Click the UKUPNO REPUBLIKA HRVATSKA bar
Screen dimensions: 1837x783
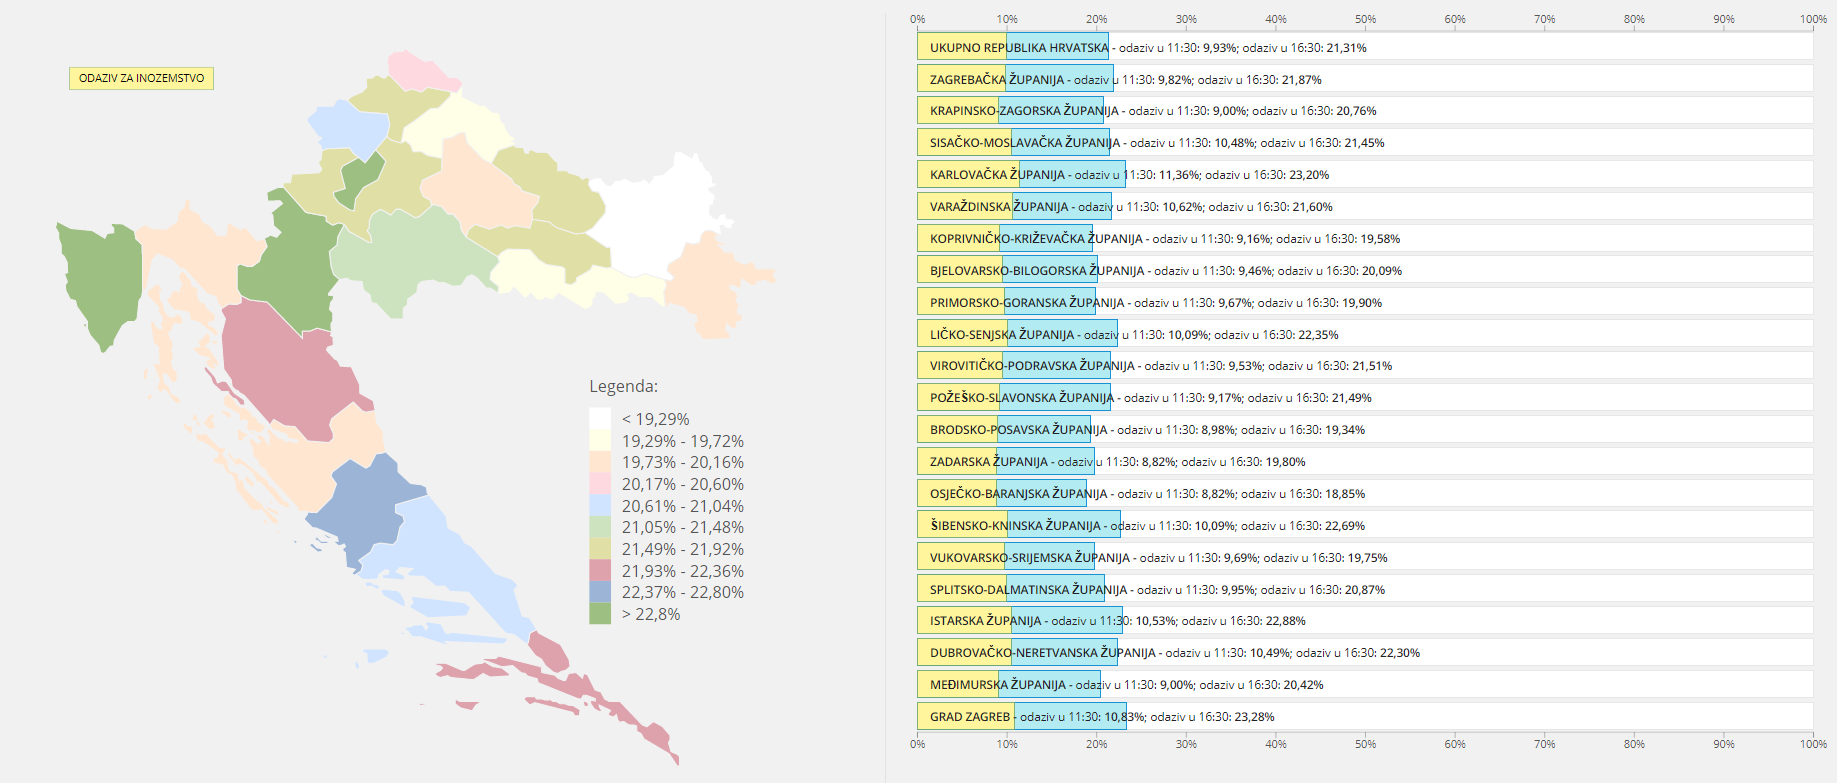coord(1013,47)
